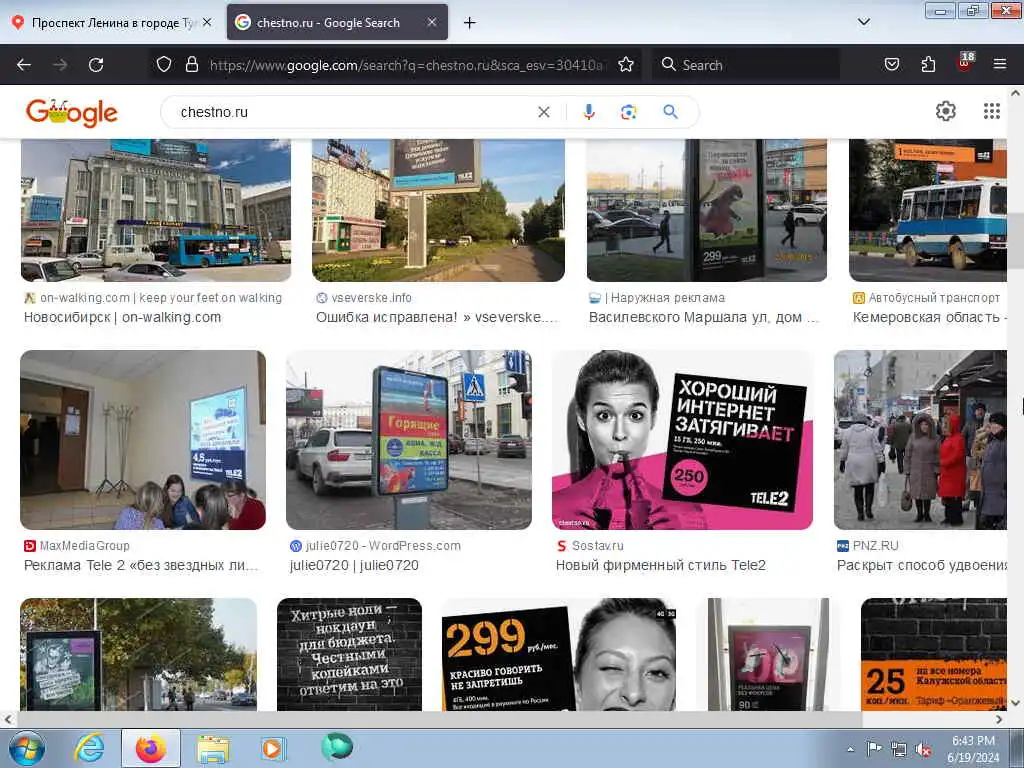Viewport: 1024px width, 768px height.
Task: Open Firefox application hamburger menu
Action: (x=1000, y=64)
